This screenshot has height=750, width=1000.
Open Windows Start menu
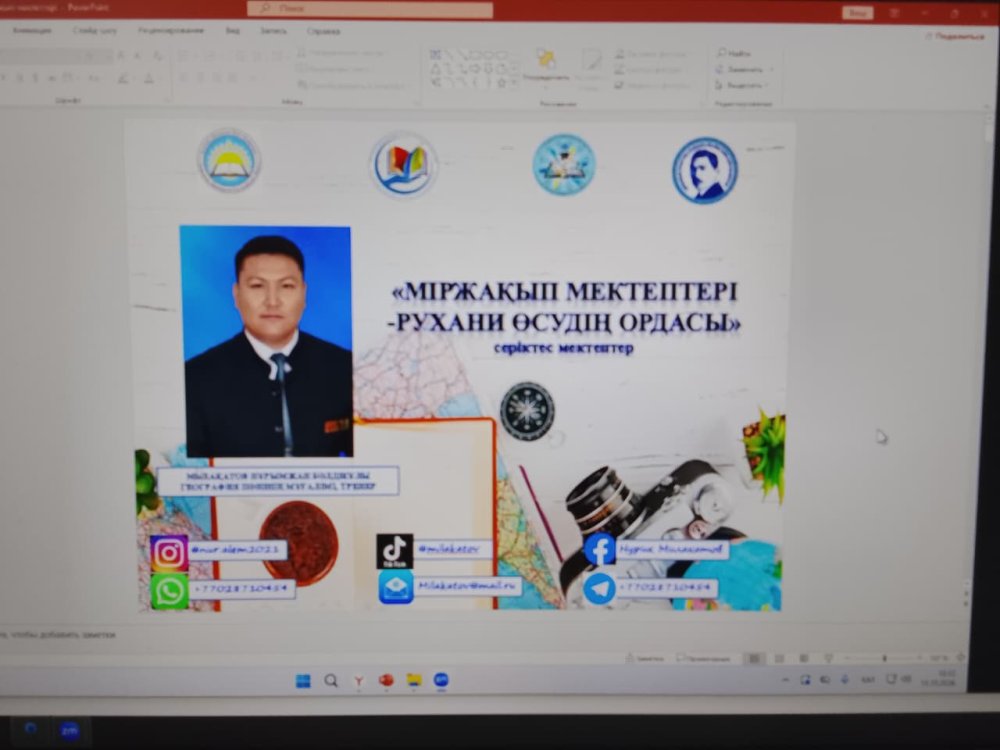coord(303,681)
